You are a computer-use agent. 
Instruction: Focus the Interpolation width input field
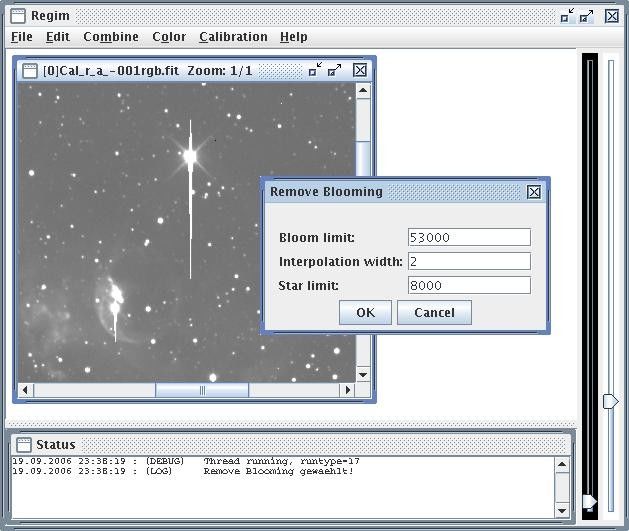click(469, 261)
